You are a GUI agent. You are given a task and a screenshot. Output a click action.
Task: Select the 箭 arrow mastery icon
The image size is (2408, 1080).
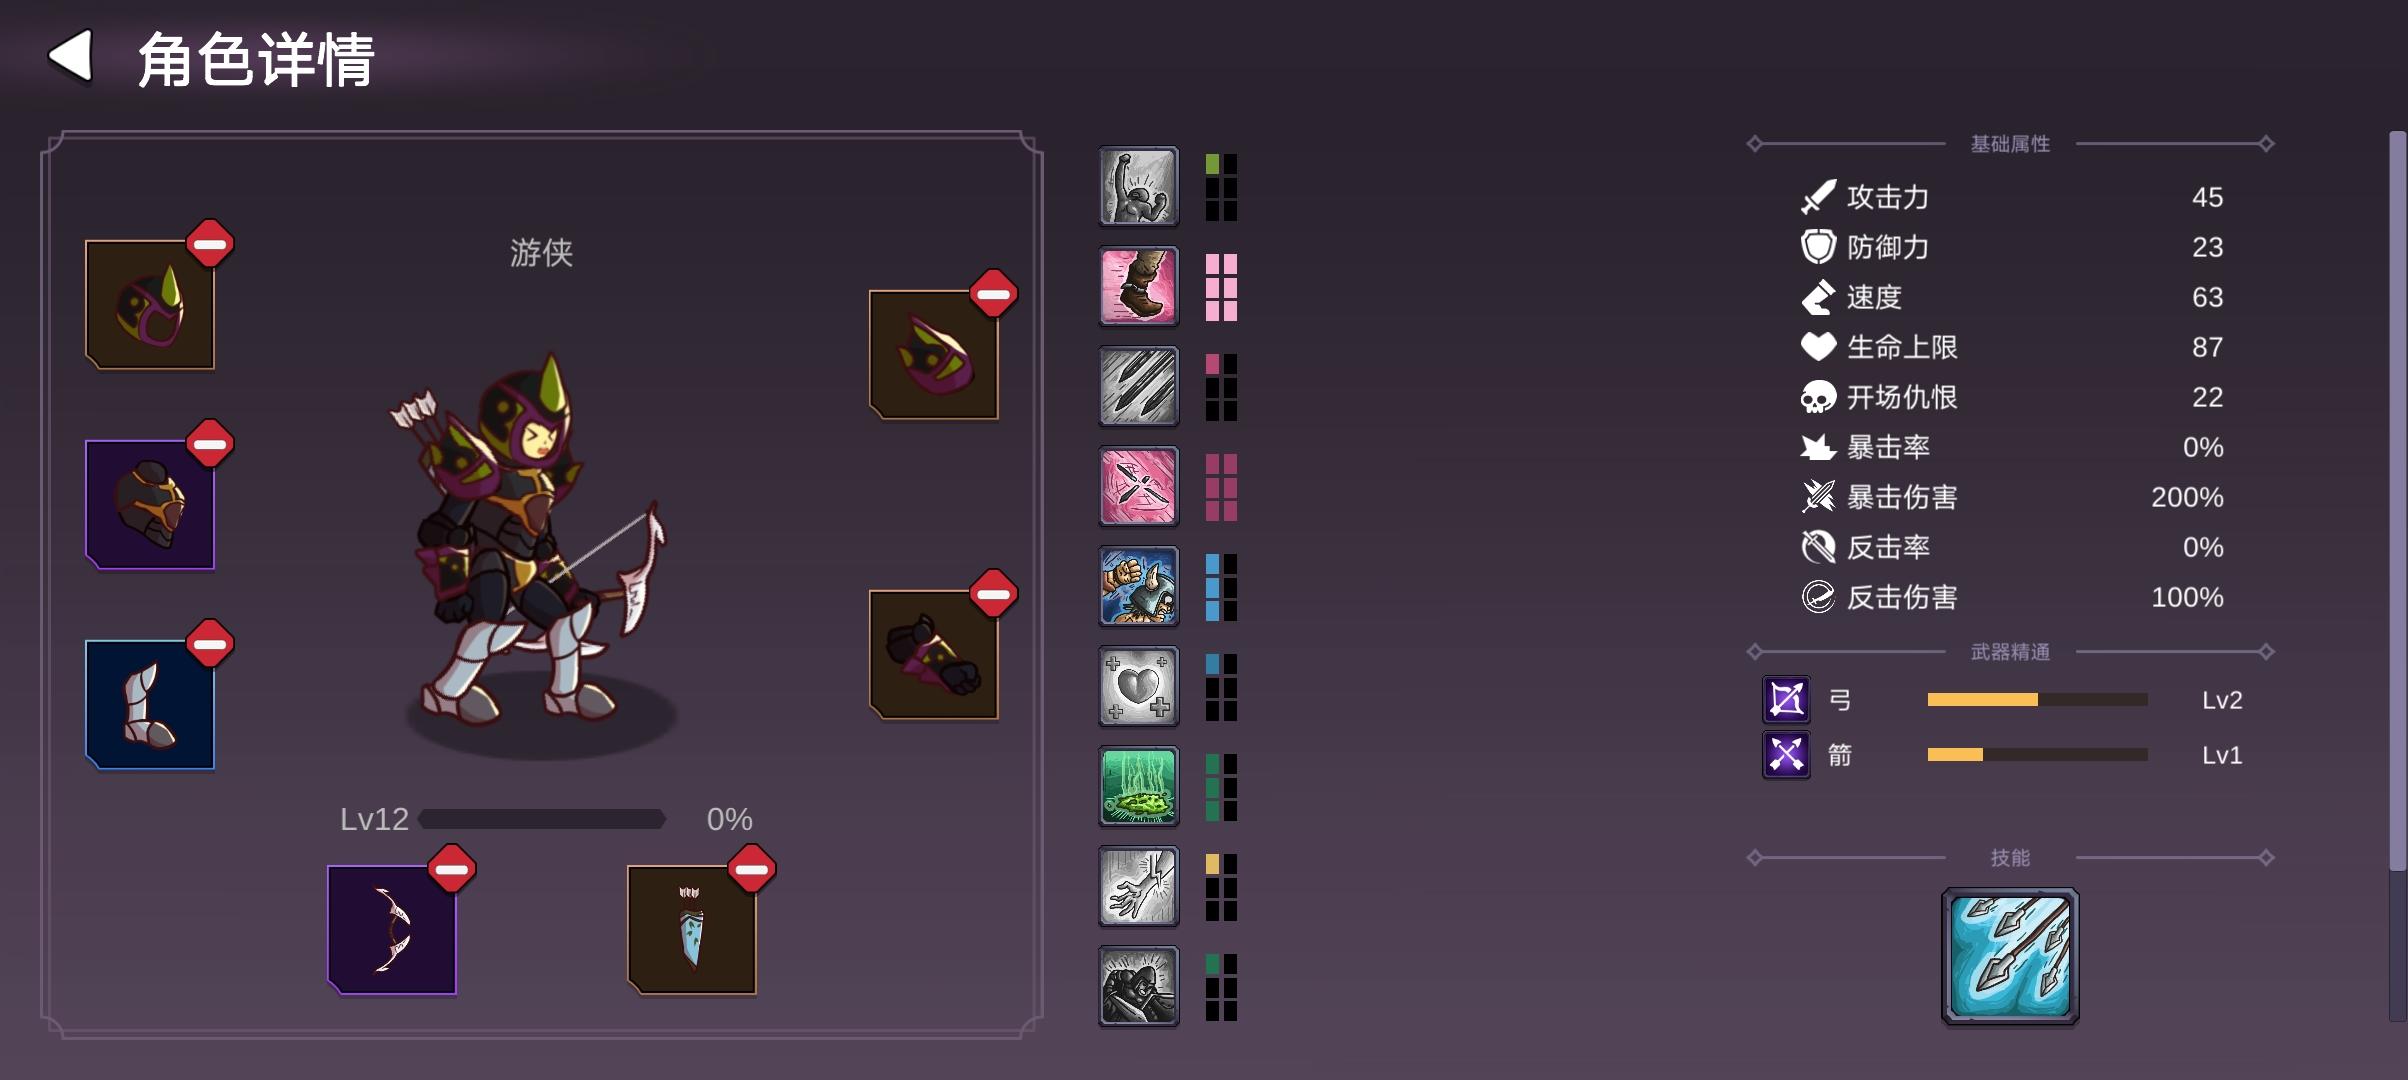1786,754
